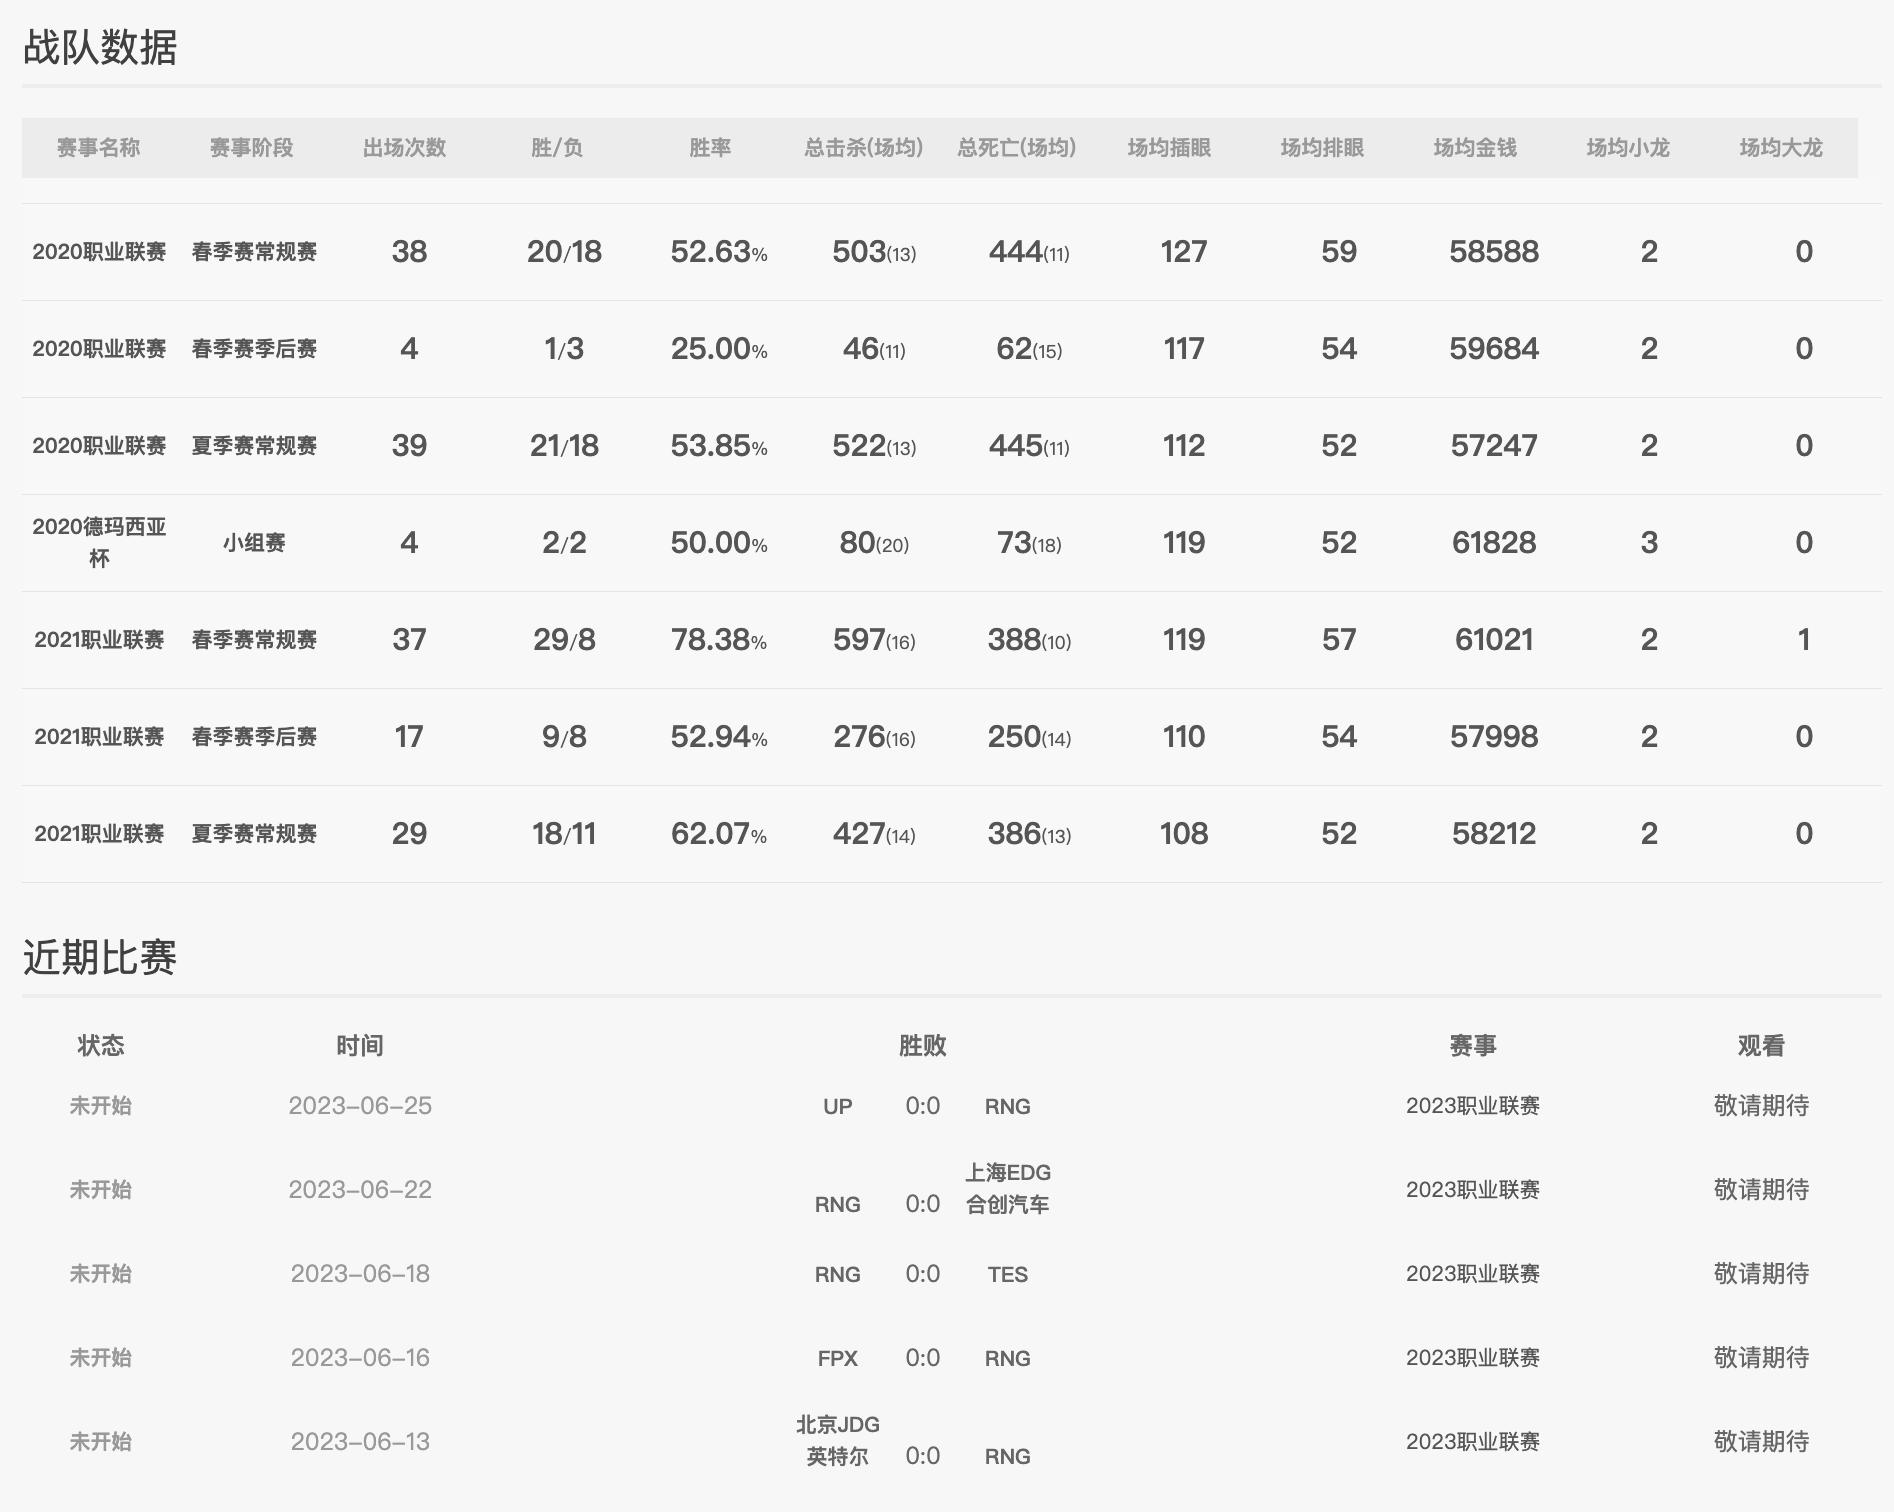This screenshot has height=1512, width=1894.
Task: Click the 胜败 column header in recent matches
Action: pyautogui.click(x=923, y=1046)
